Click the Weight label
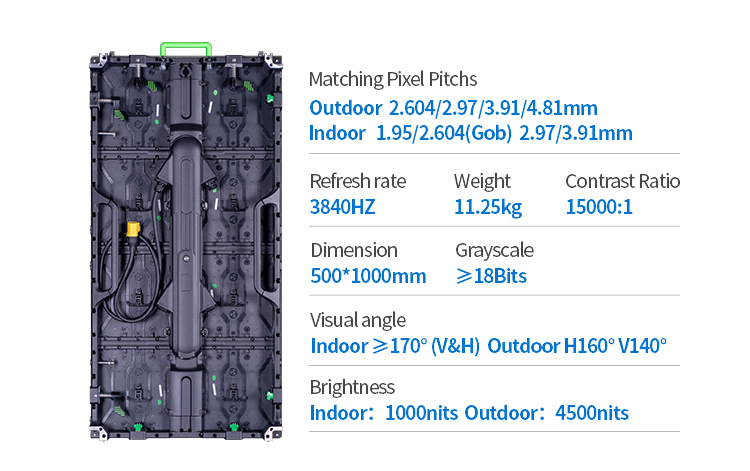750x471 pixels. [482, 181]
